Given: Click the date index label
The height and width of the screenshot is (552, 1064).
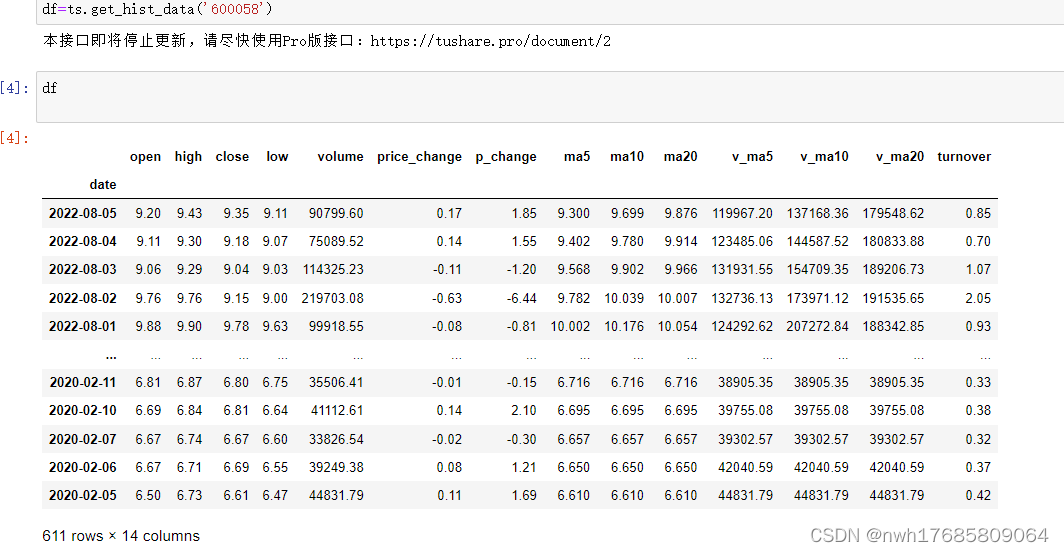Looking at the screenshot, I should 102,185.
